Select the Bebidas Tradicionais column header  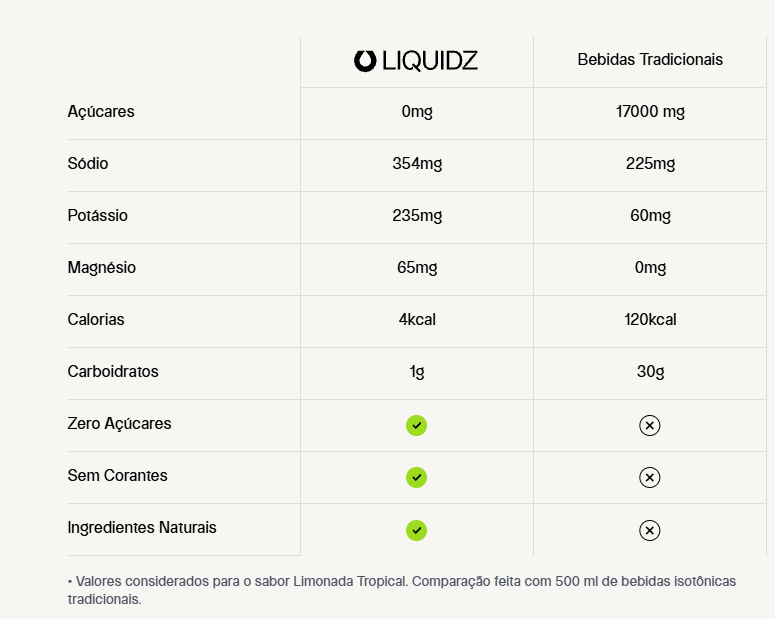tap(650, 59)
